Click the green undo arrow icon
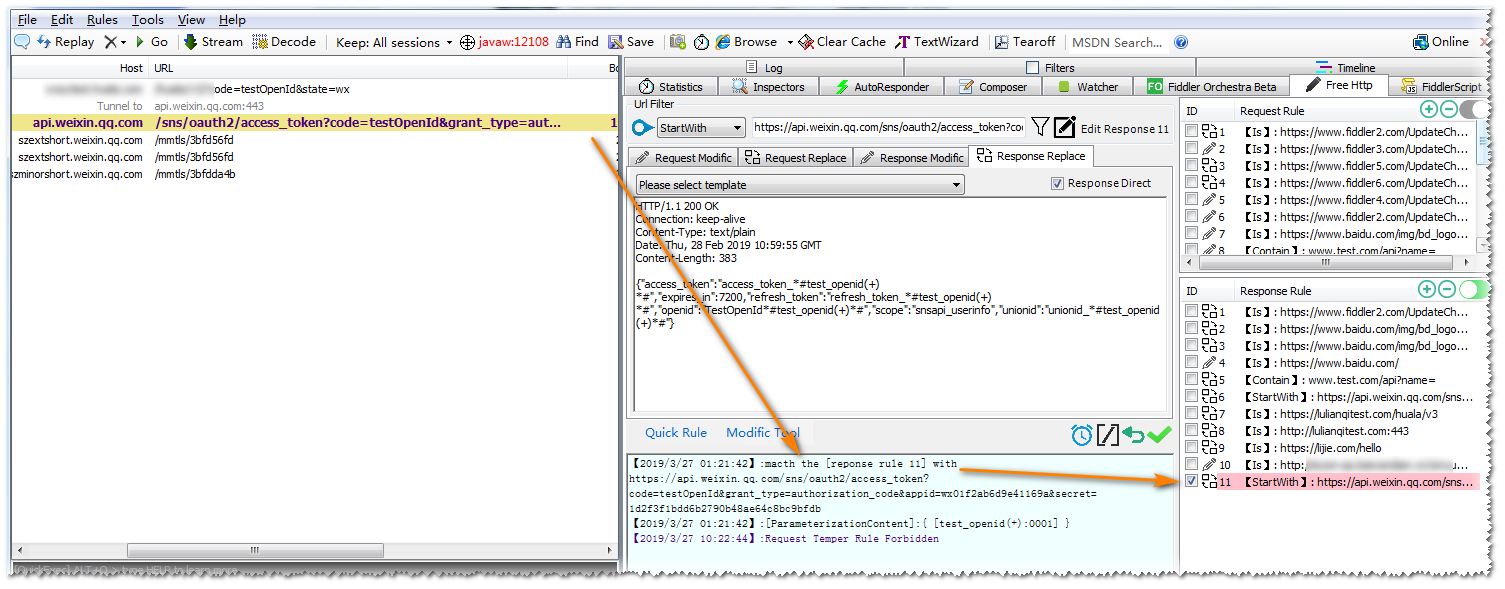 click(1133, 435)
